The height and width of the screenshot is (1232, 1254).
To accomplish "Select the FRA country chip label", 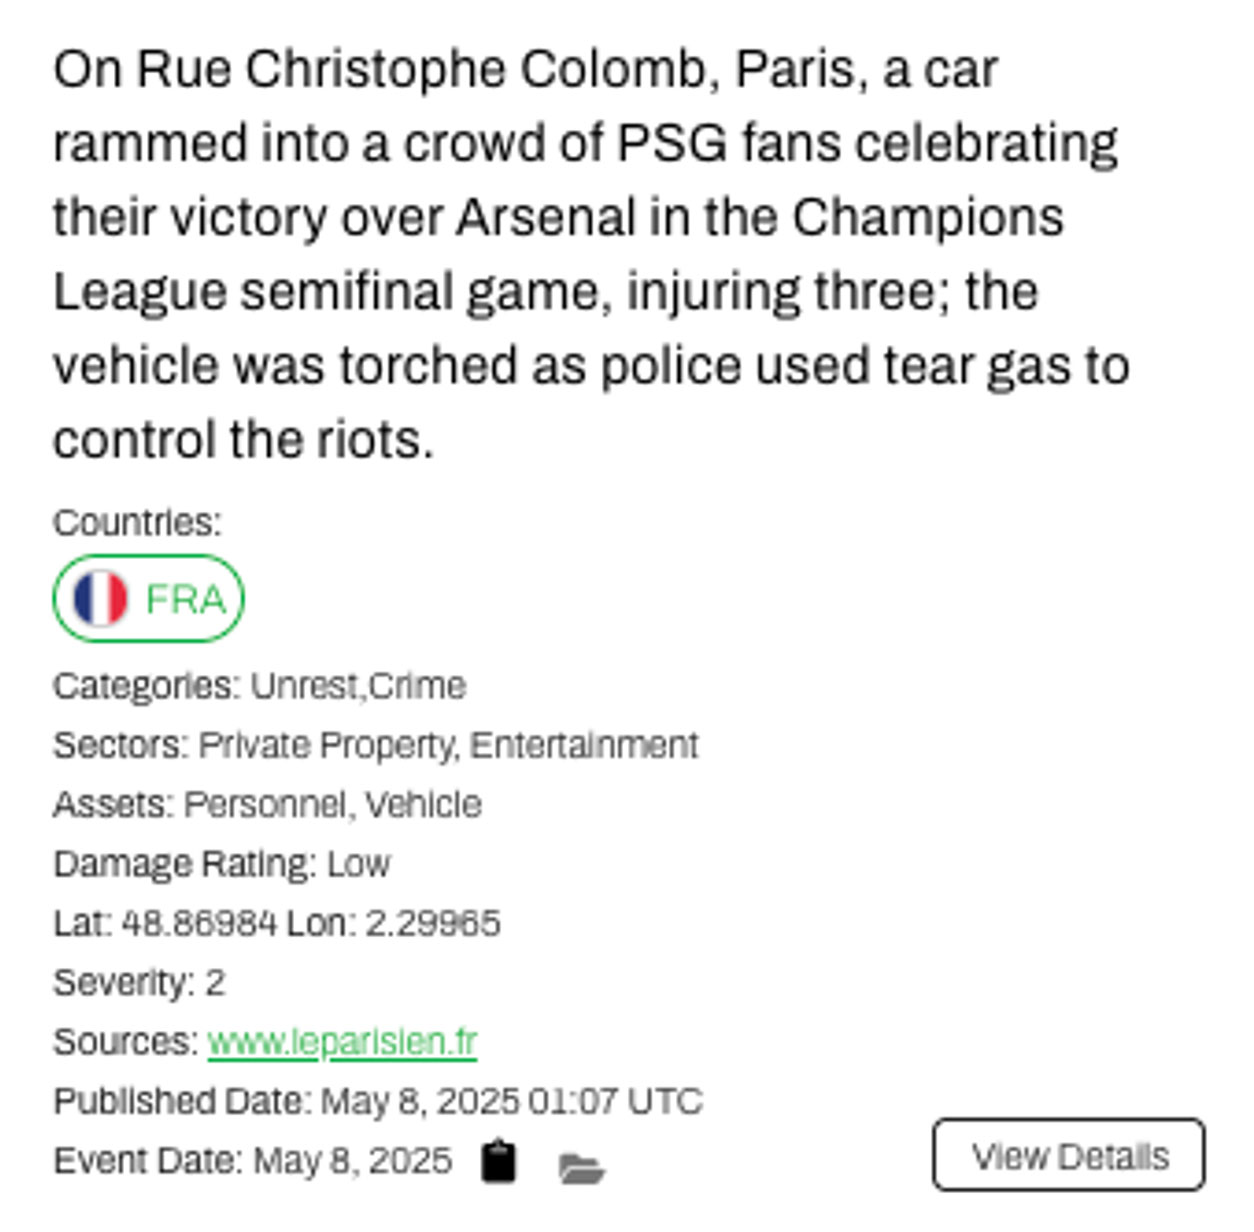I will click(x=186, y=599).
